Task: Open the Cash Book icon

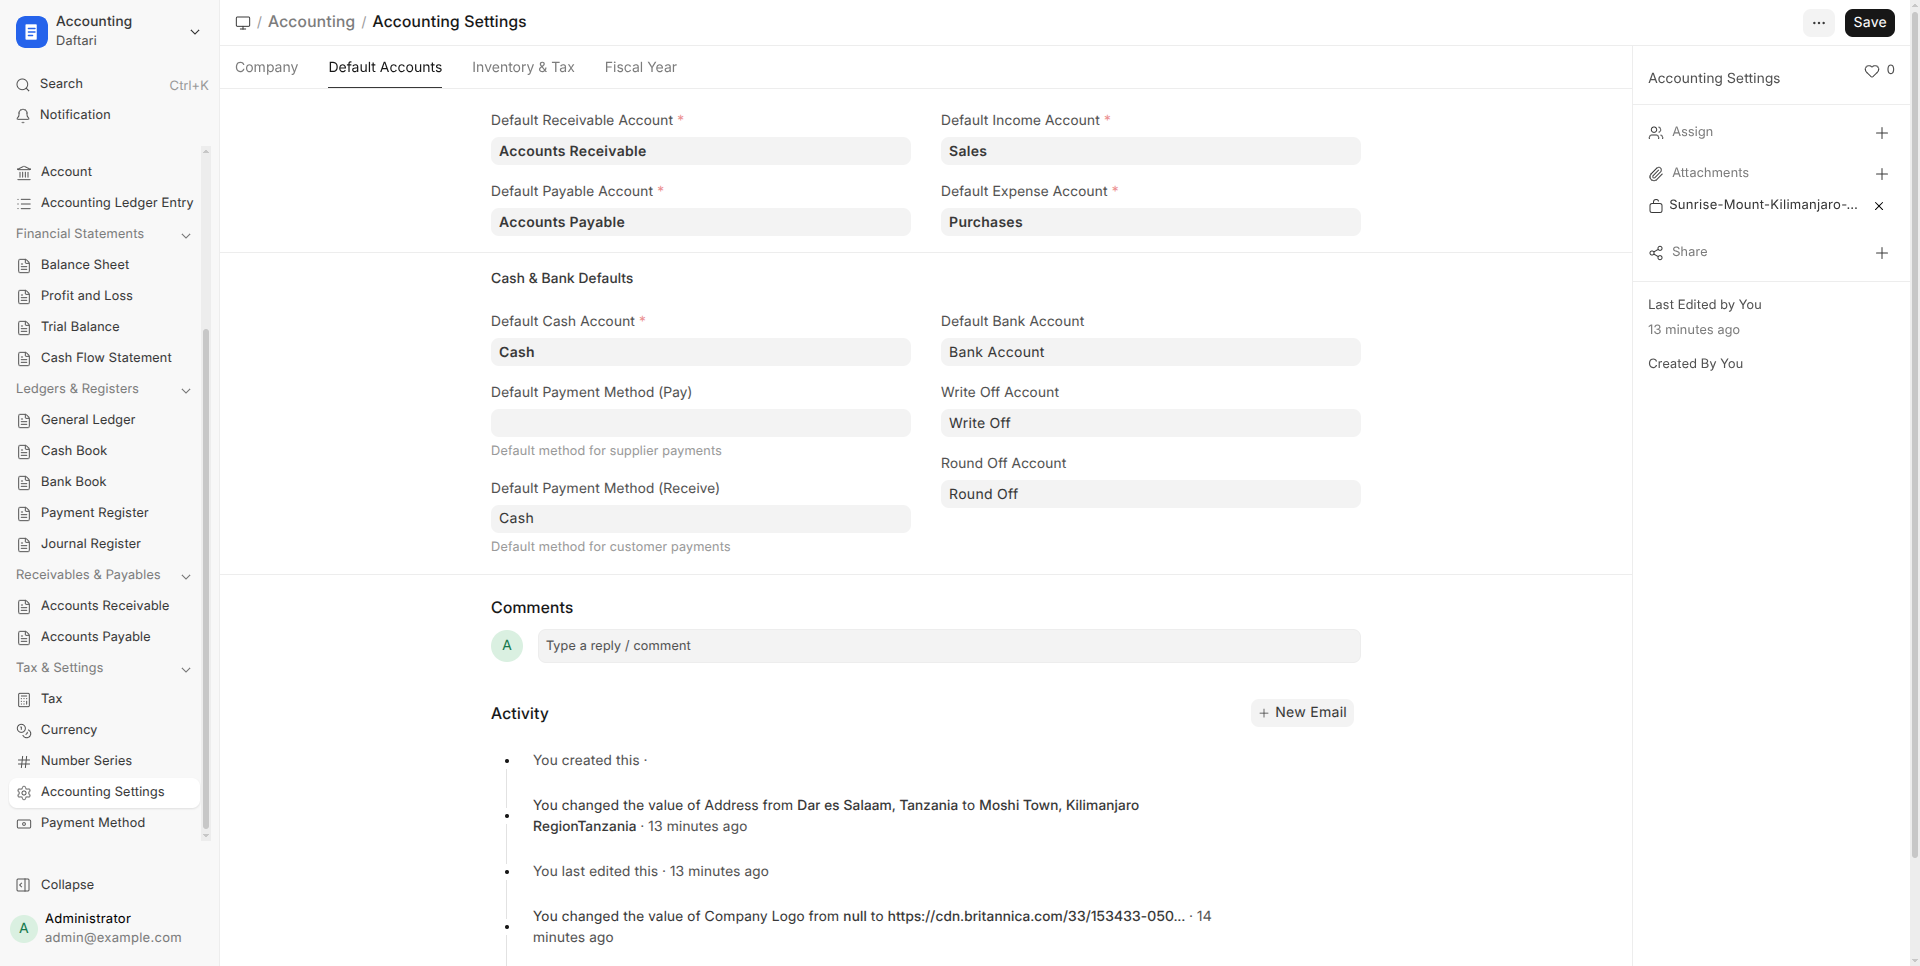Action: (x=24, y=452)
